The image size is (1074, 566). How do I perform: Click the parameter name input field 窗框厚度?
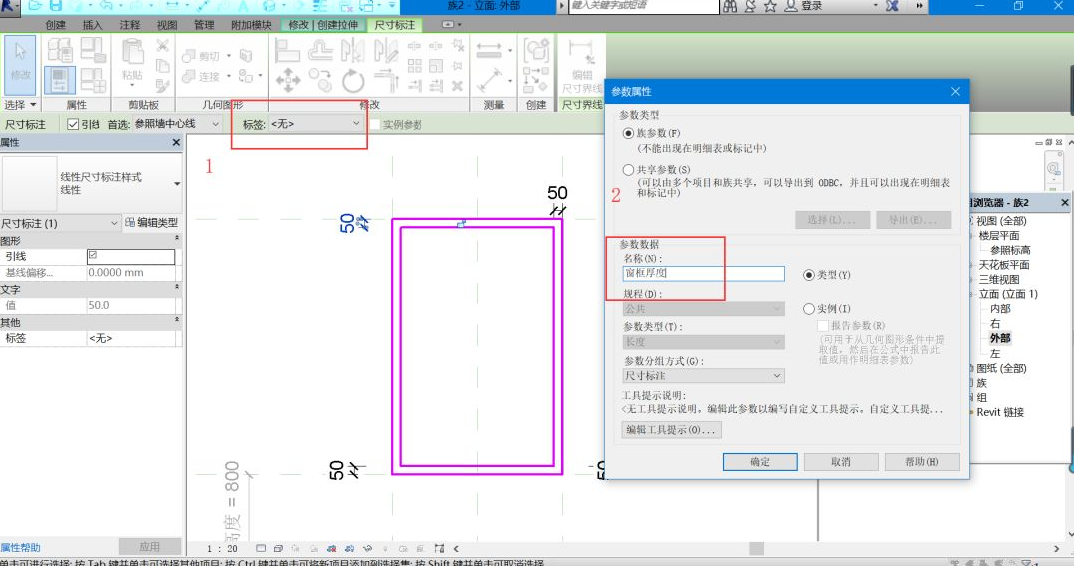pyautogui.click(x=703, y=273)
